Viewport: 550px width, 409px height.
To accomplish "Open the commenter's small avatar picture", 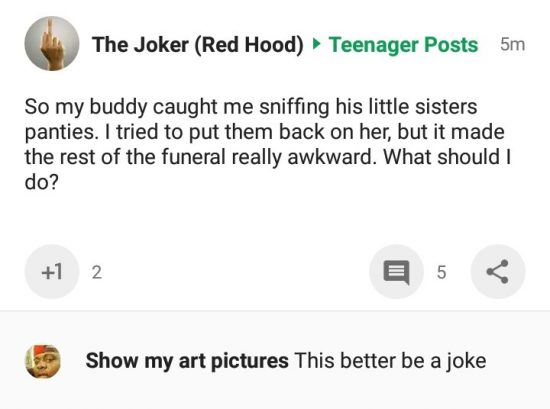I will [x=43, y=361].
